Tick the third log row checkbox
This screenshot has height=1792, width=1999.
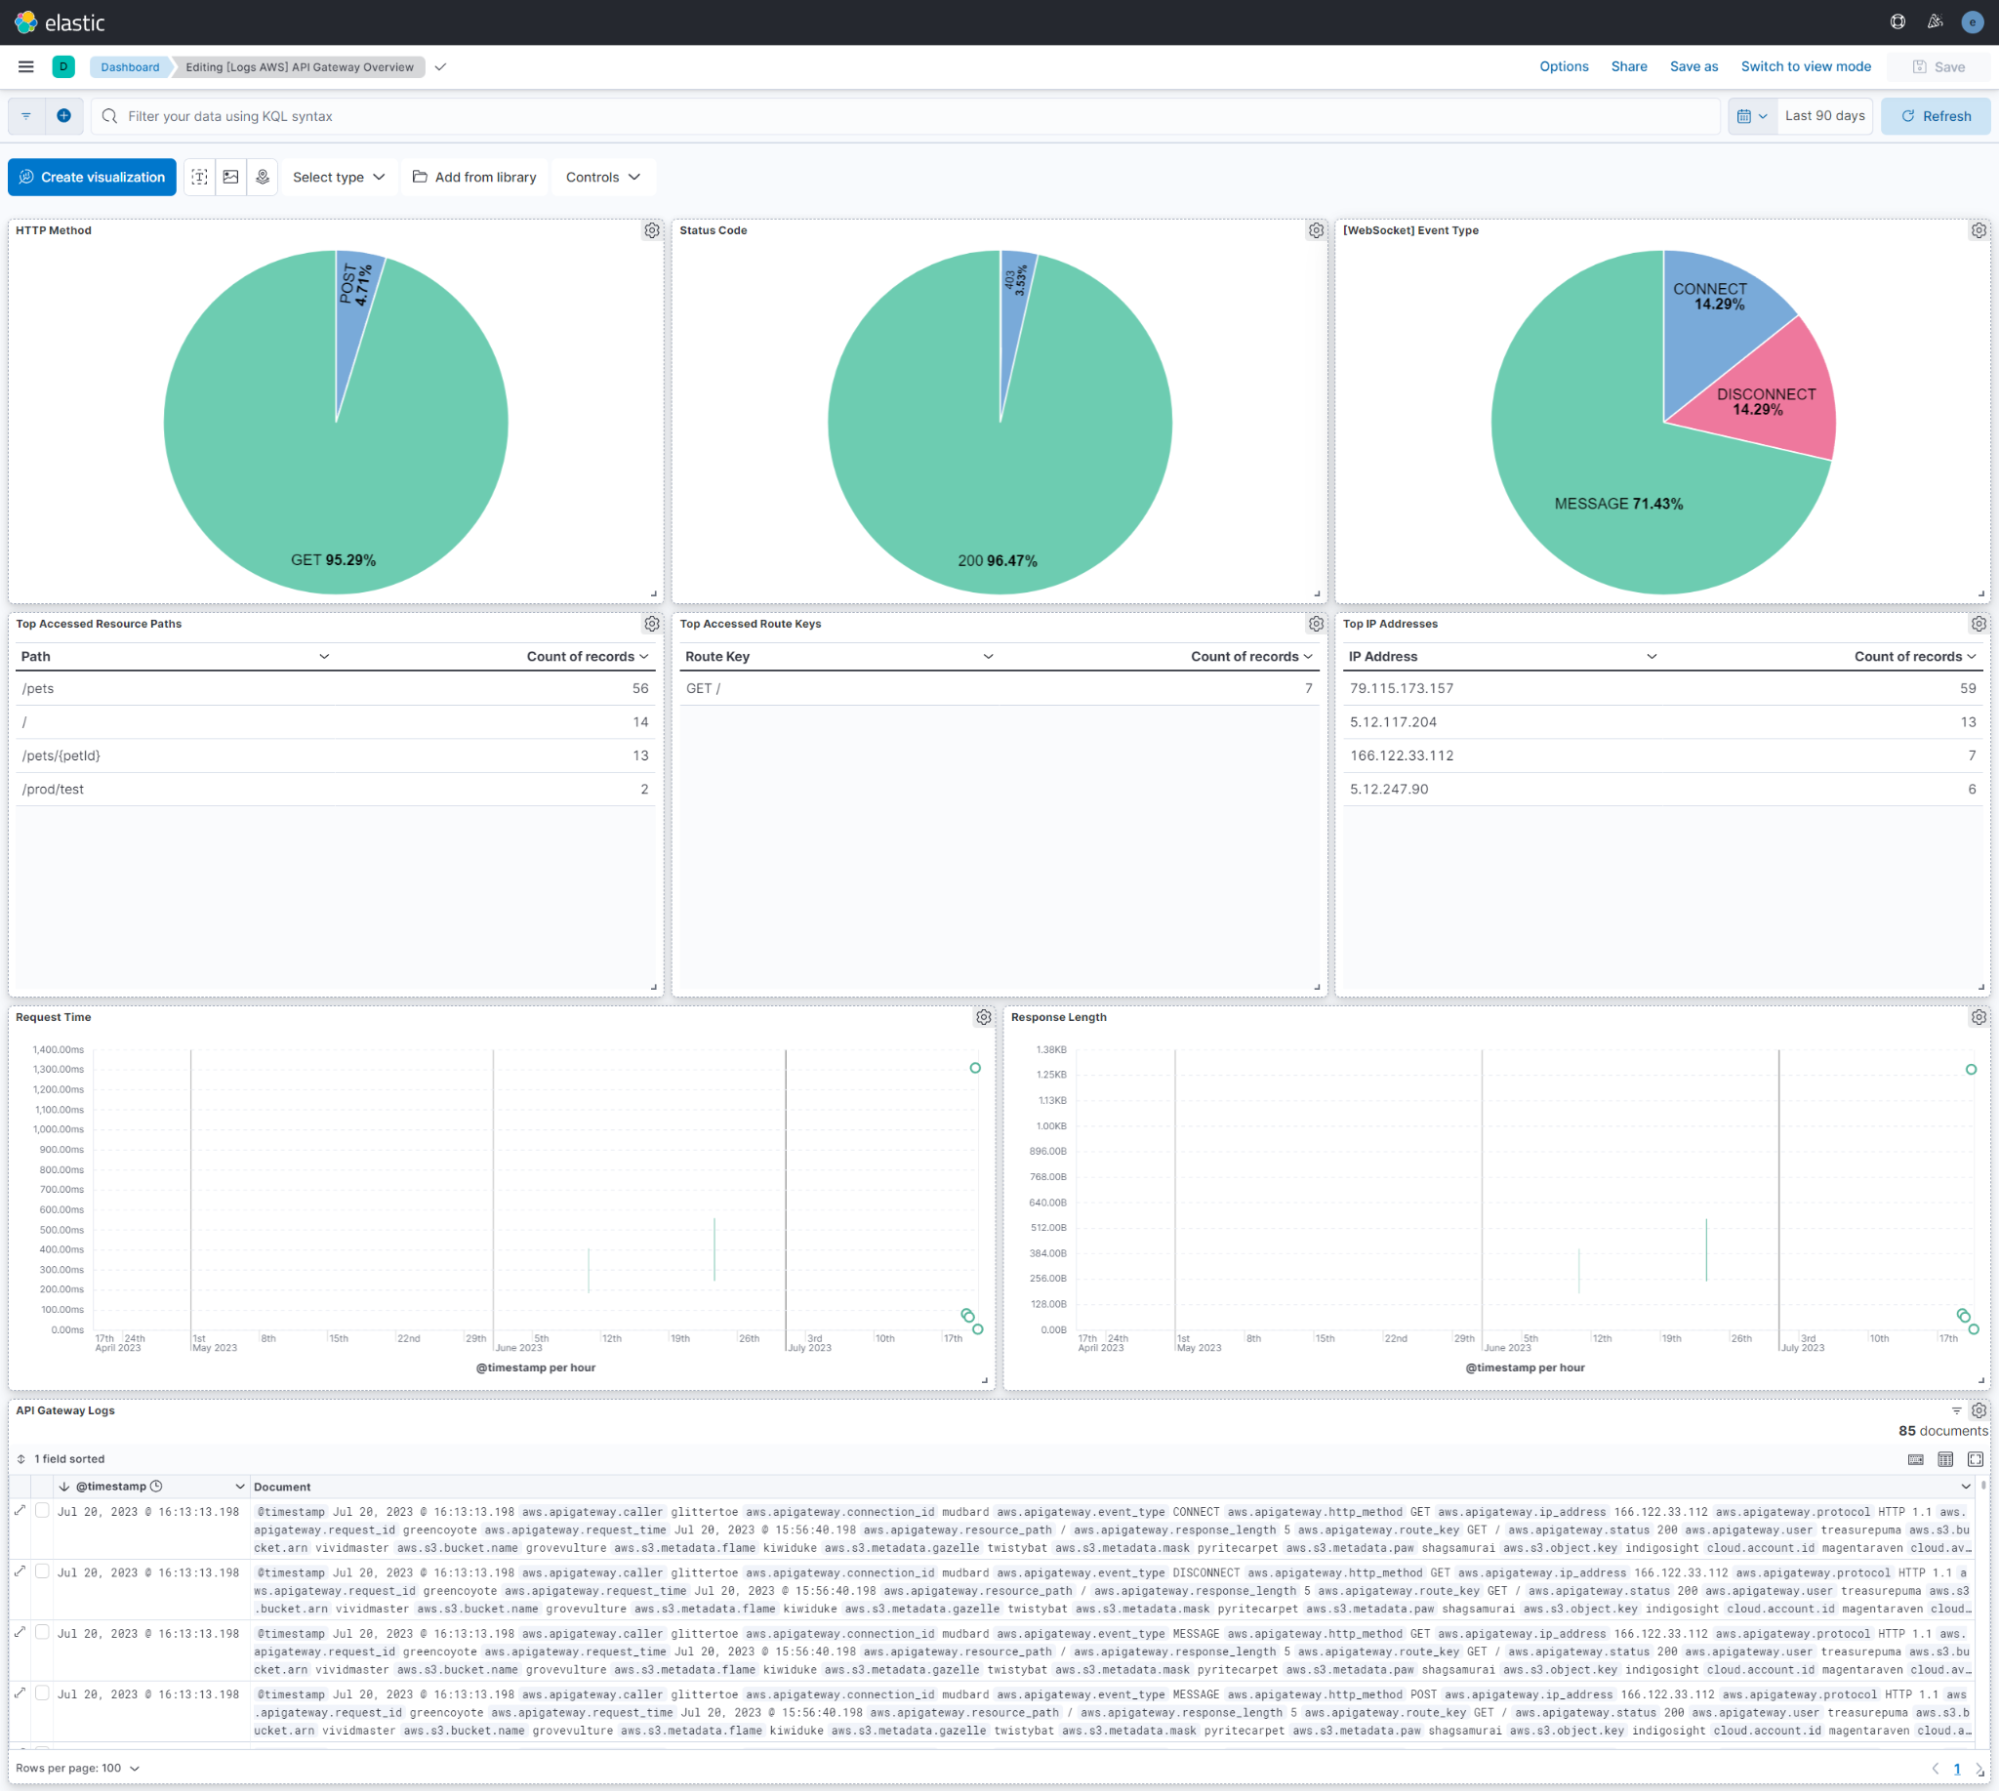pyautogui.click(x=42, y=1633)
